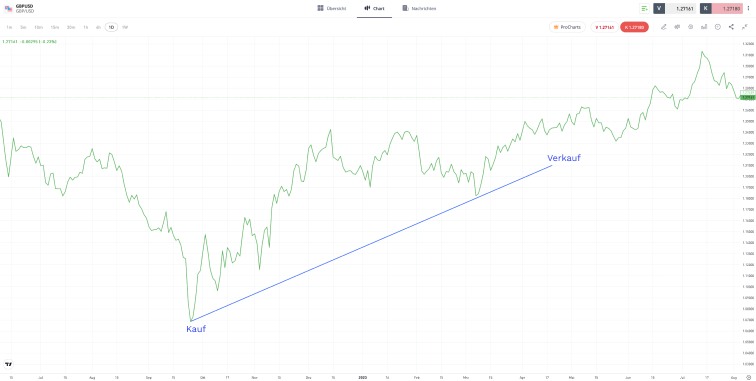
Task: Select the 5m timeframe
Action: (x=23, y=27)
